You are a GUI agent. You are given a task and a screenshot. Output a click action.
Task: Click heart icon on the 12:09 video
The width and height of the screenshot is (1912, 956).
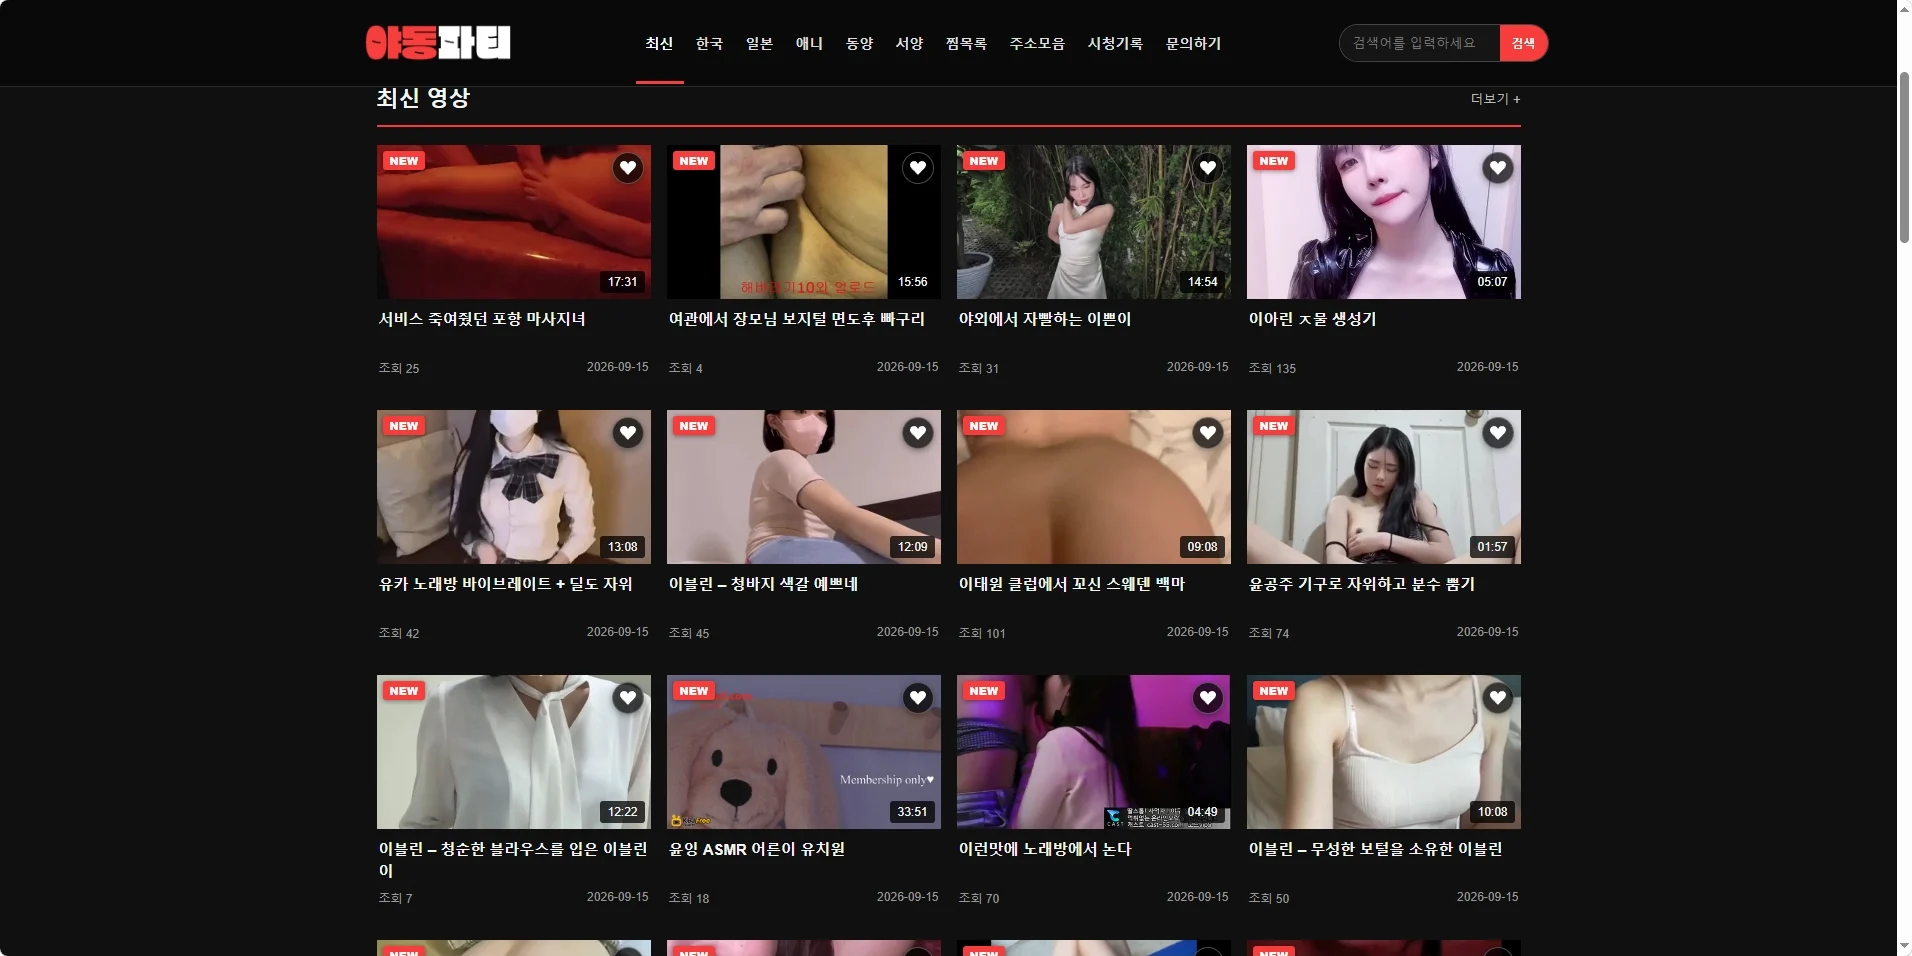(918, 433)
